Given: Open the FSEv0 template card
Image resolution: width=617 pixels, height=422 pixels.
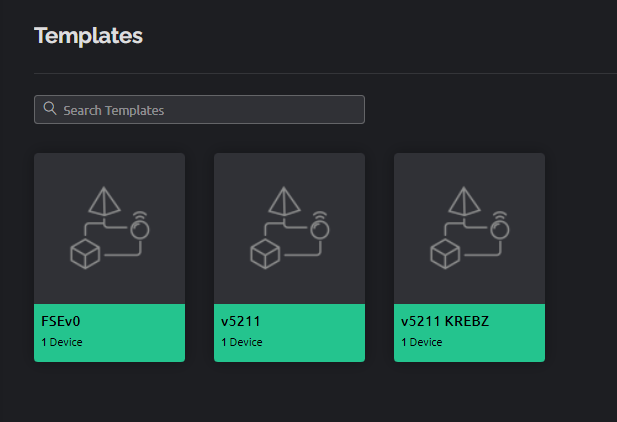Looking at the screenshot, I should point(109,257).
